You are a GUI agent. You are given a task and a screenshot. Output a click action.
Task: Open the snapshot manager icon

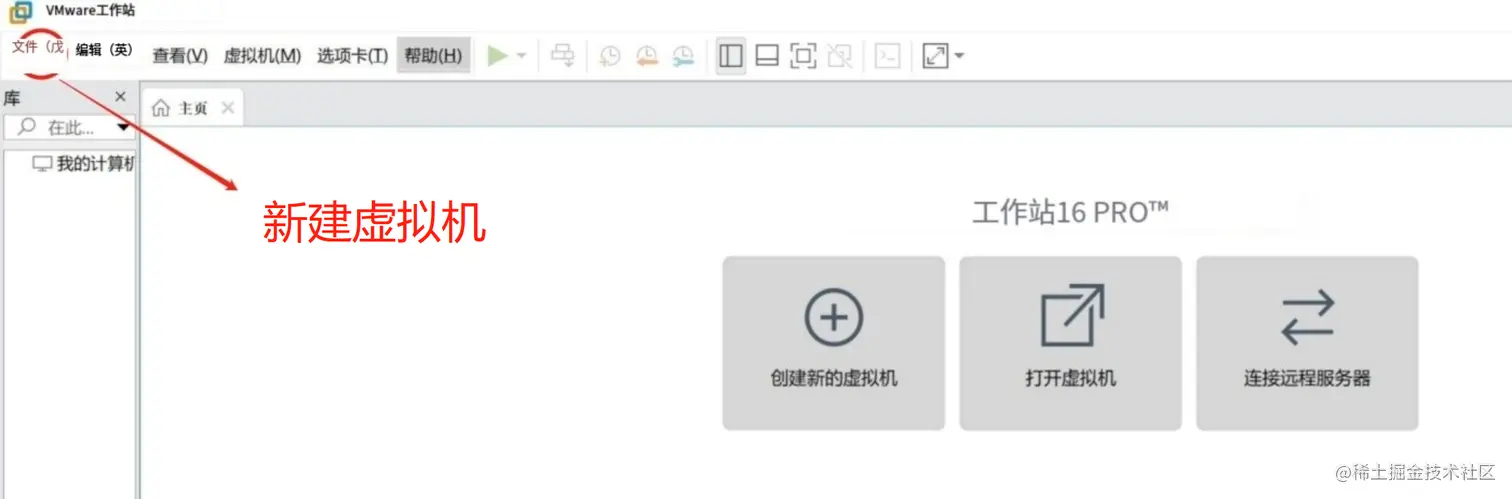pyautogui.click(x=683, y=56)
